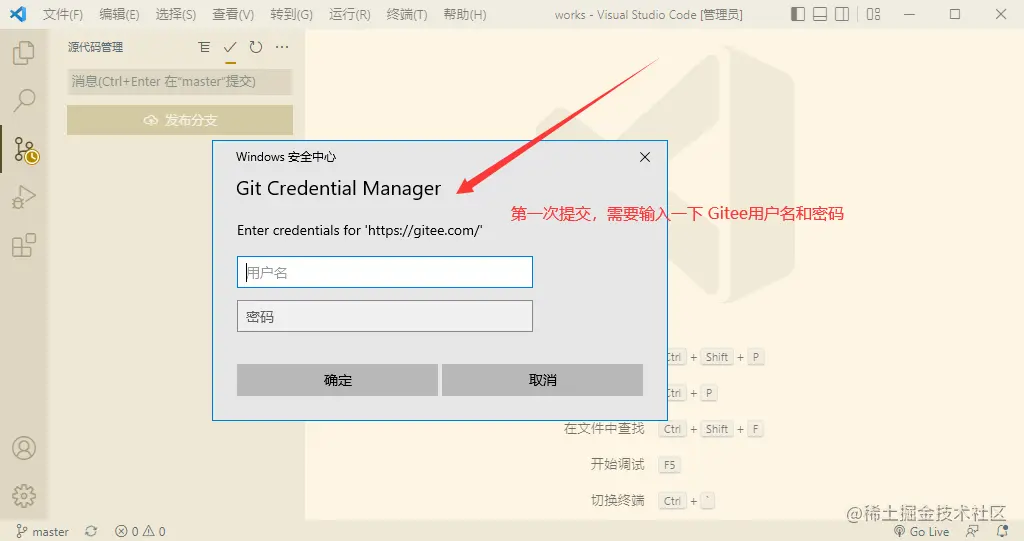The width and height of the screenshot is (1024, 541).
Task: Click the 源代码管理 panel title
Action: (x=95, y=47)
